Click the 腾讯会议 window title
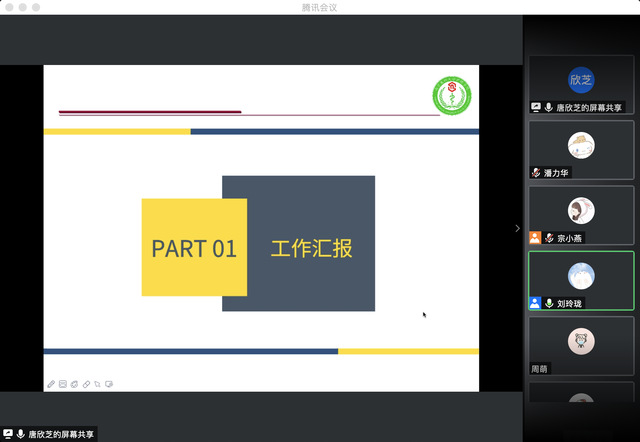Viewport: 640px width, 442px height. [x=319, y=7]
